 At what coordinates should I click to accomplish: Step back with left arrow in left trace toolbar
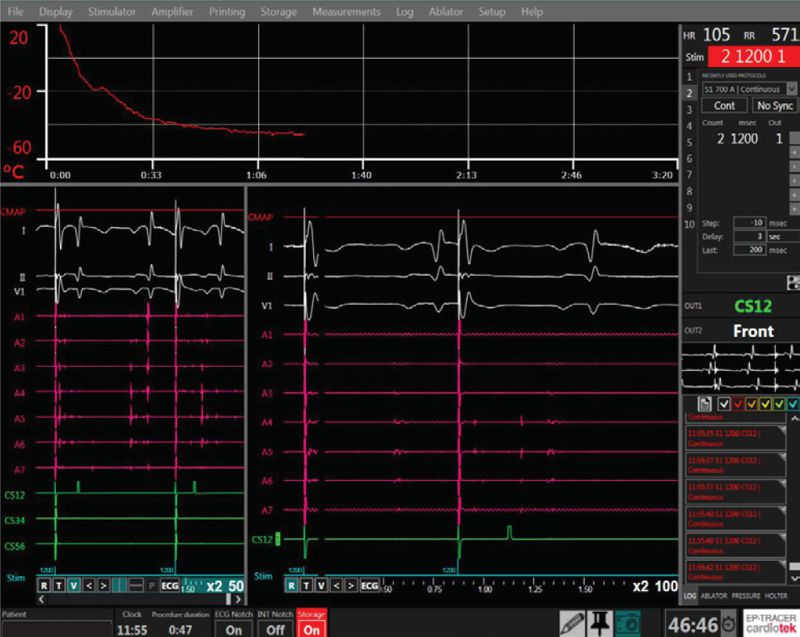click(x=89, y=585)
